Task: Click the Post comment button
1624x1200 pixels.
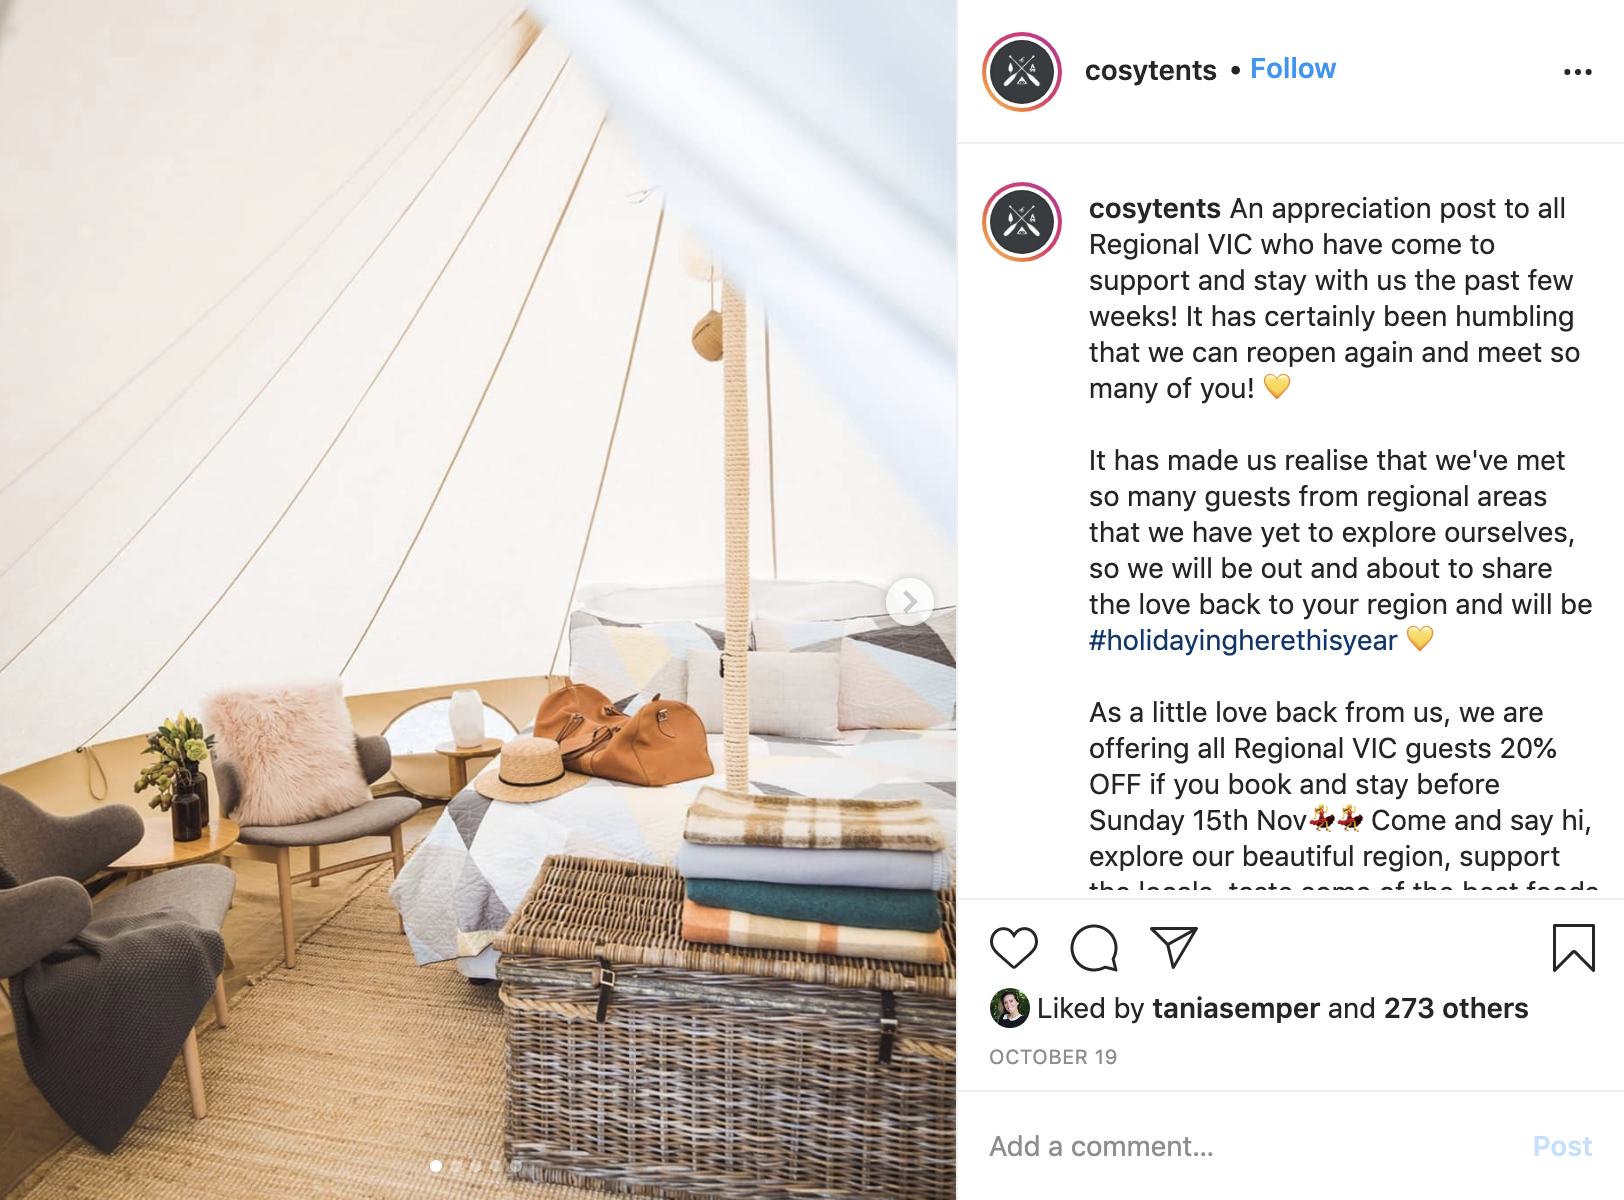Action: 1562,1146
